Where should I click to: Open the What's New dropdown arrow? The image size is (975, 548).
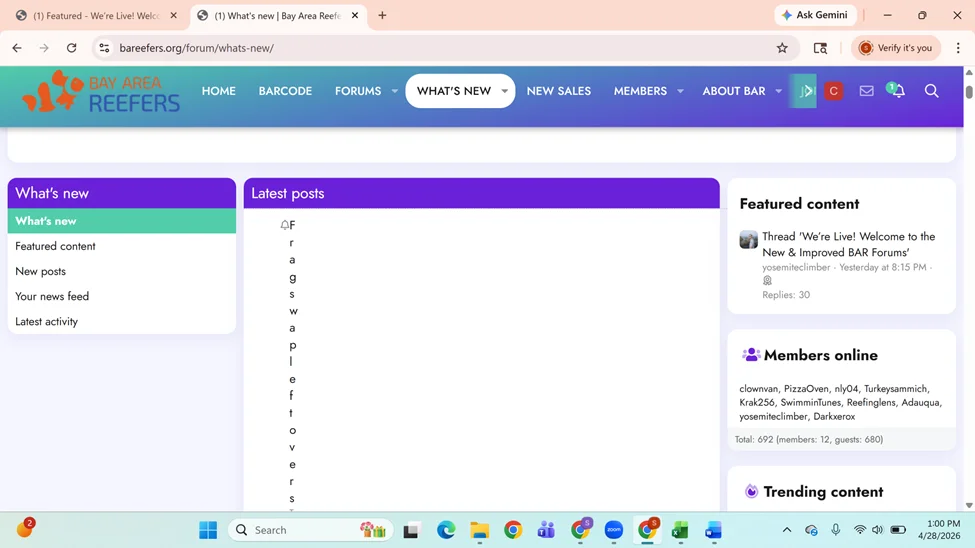[x=504, y=91]
